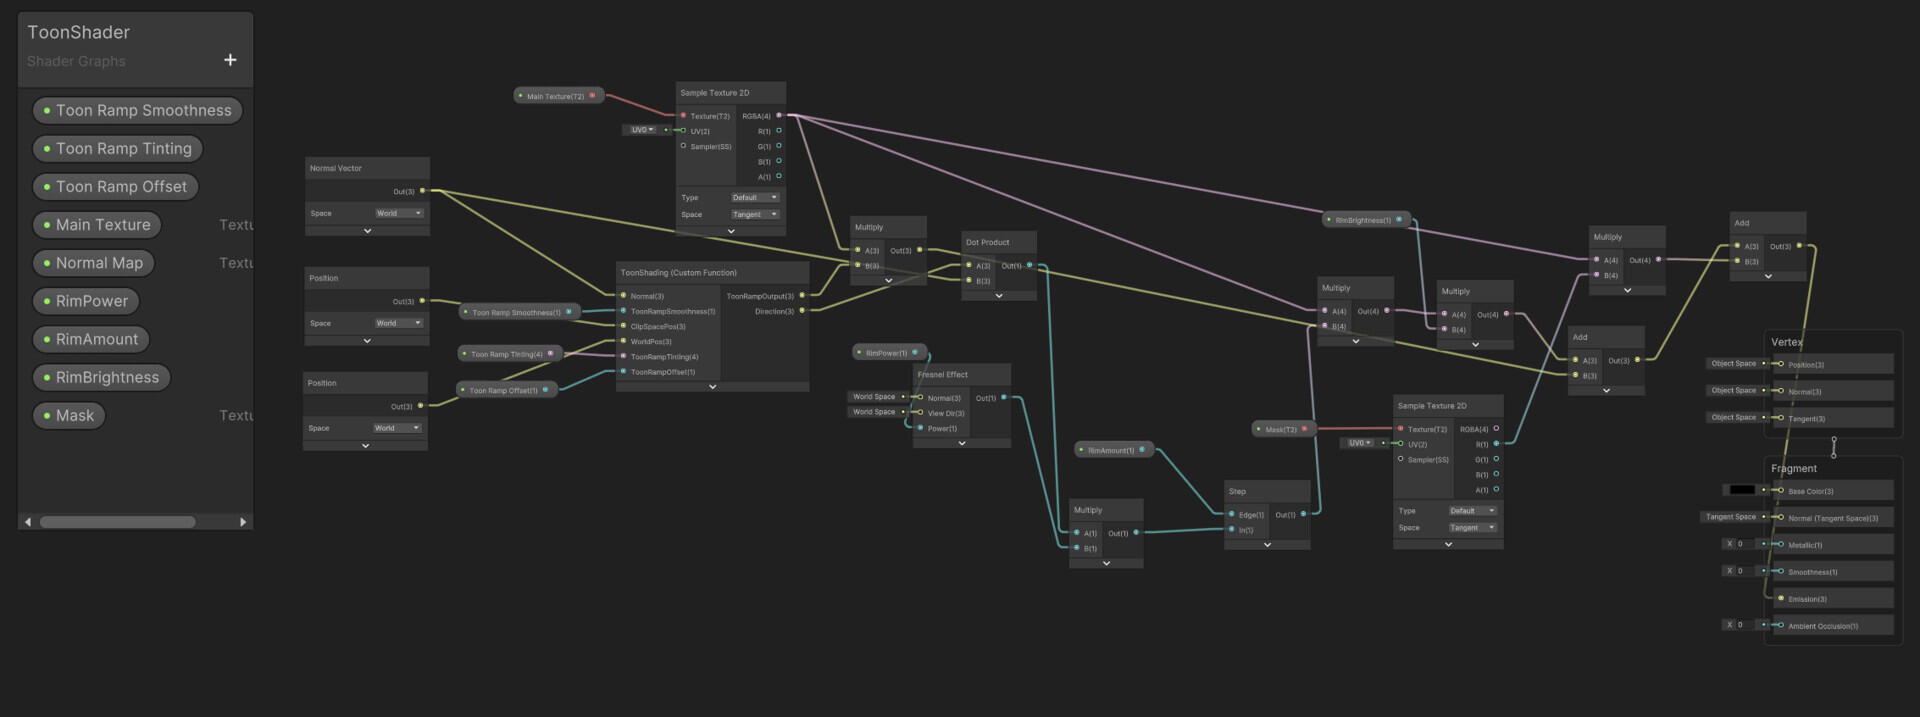
Task: Click the Out(1) port on Fresnel Effect node
Action: tap(1003, 398)
